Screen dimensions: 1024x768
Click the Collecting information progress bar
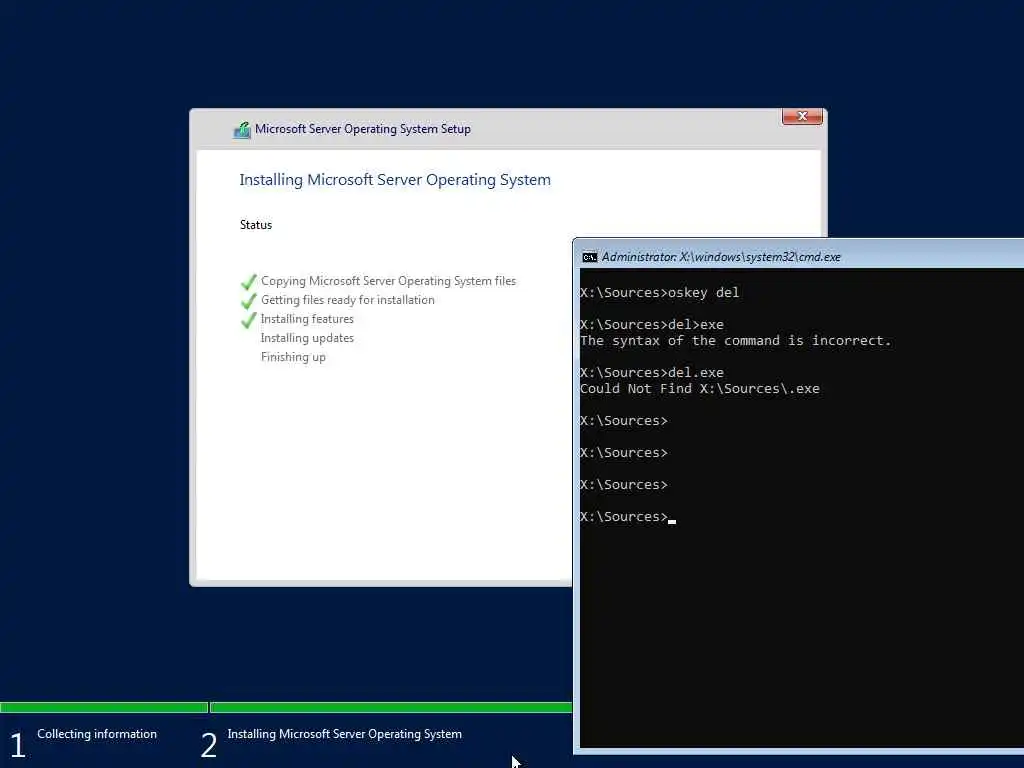click(104, 707)
